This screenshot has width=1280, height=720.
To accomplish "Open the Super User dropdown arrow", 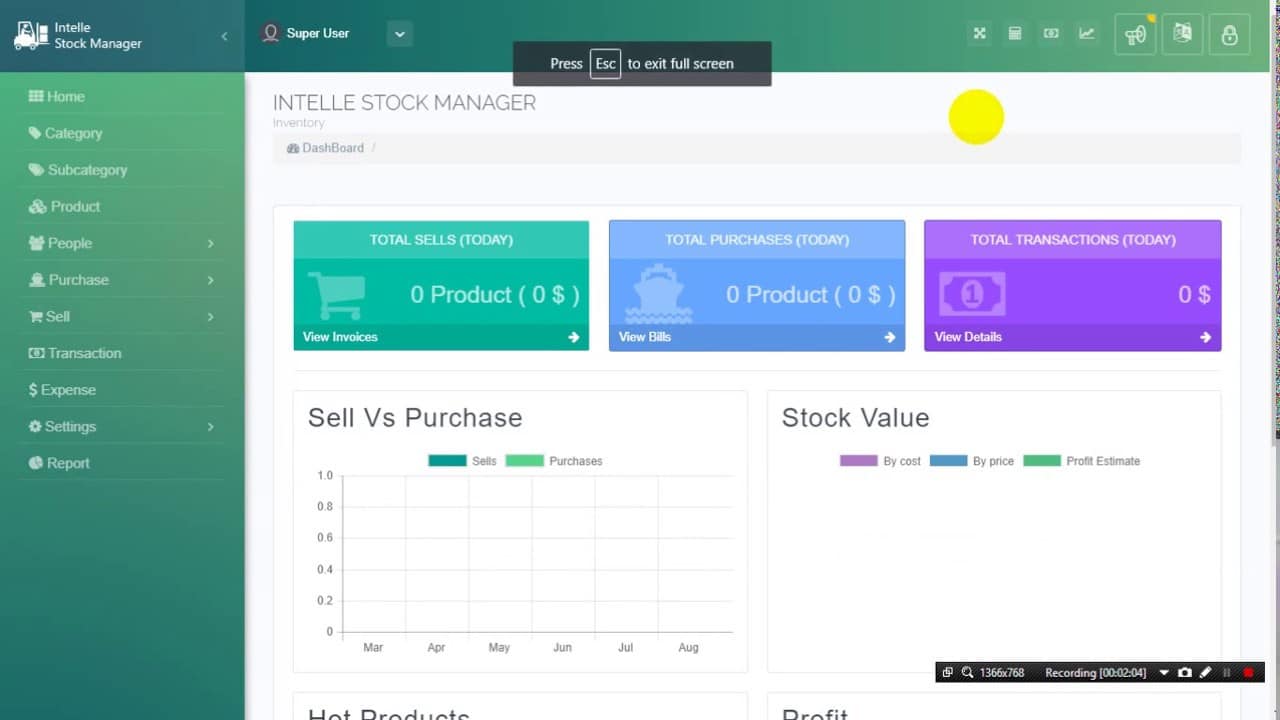I will 400,34.
